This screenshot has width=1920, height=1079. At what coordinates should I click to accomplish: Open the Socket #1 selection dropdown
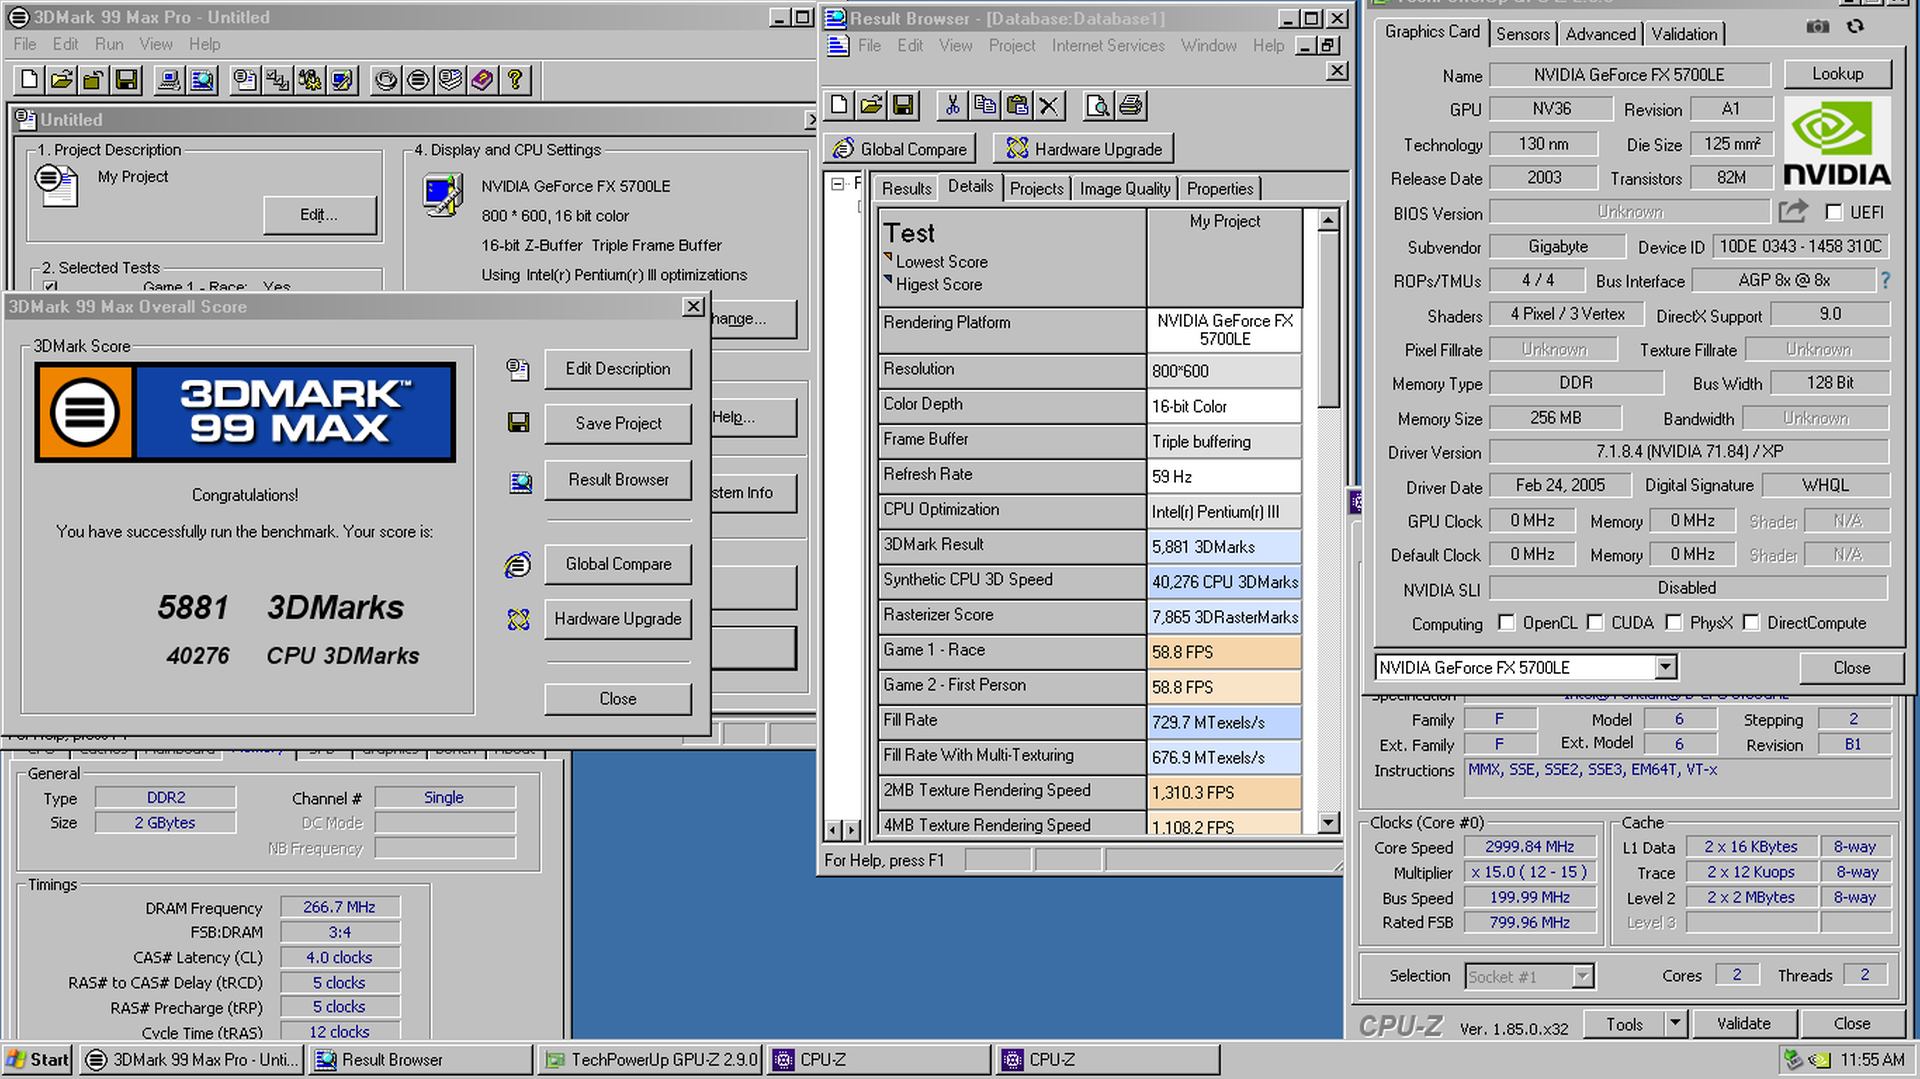click(1582, 976)
